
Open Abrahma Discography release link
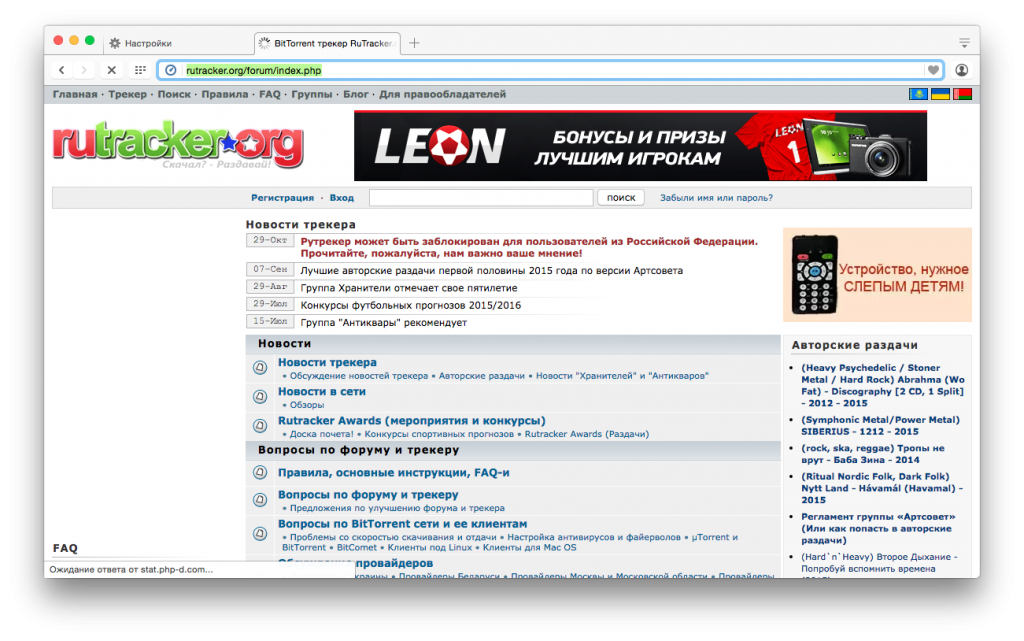[882, 386]
